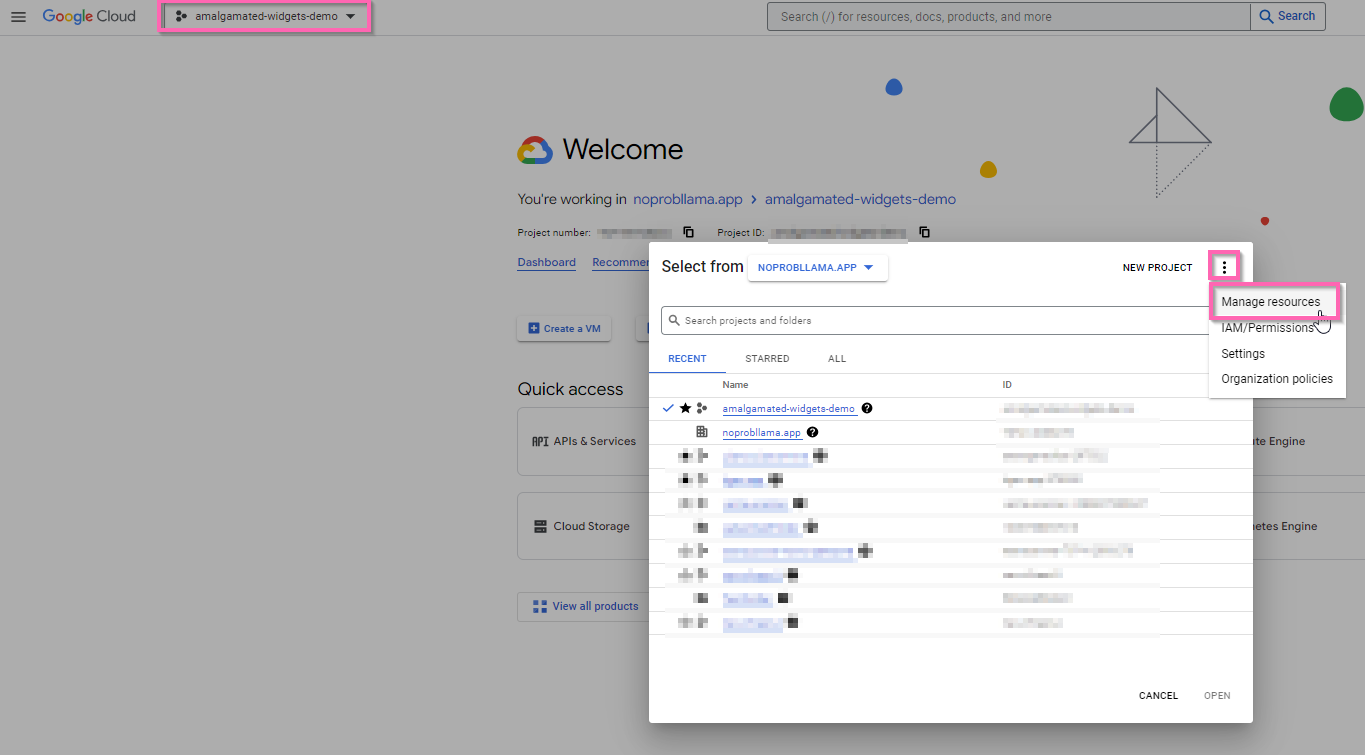Viewport: 1365px width, 755px height.
Task: Open the APIs & Services quick access card
Action: click(x=583, y=441)
